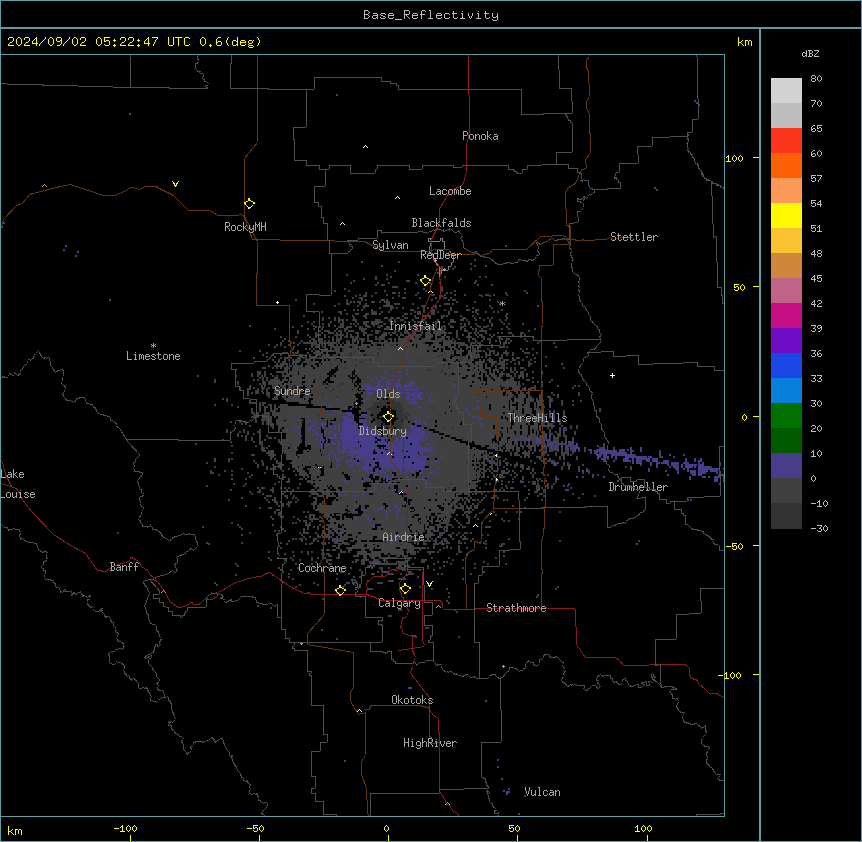The width and height of the screenshot is (862, 842).
Task: Click the ThreeHills label
Action: [x=537, y=418]
